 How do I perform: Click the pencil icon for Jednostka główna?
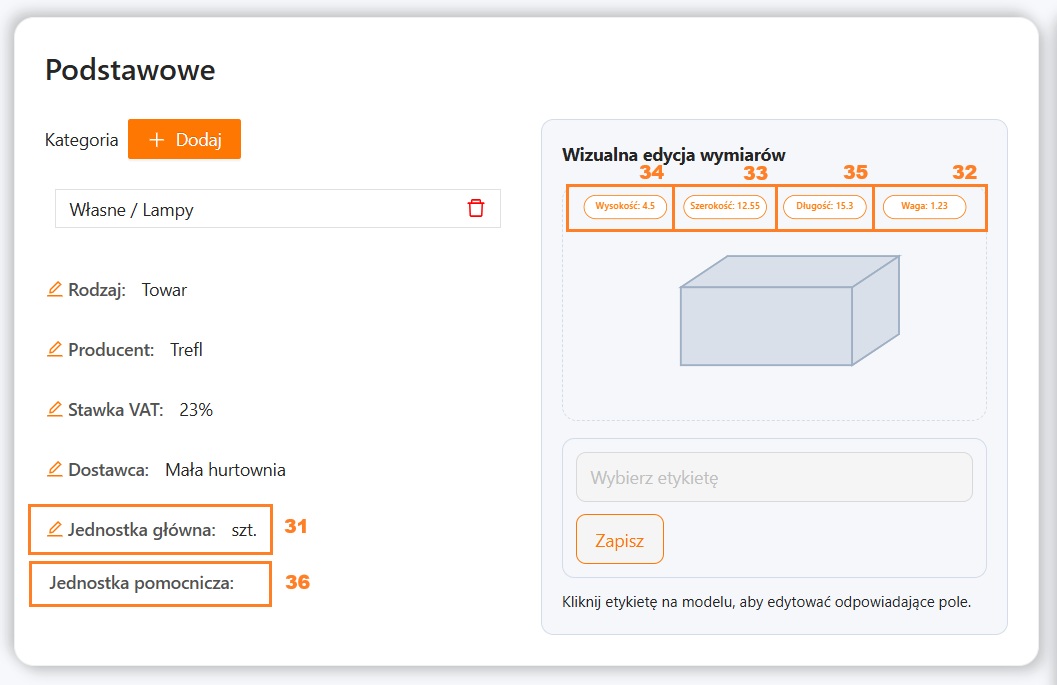[x=55, y=530]
